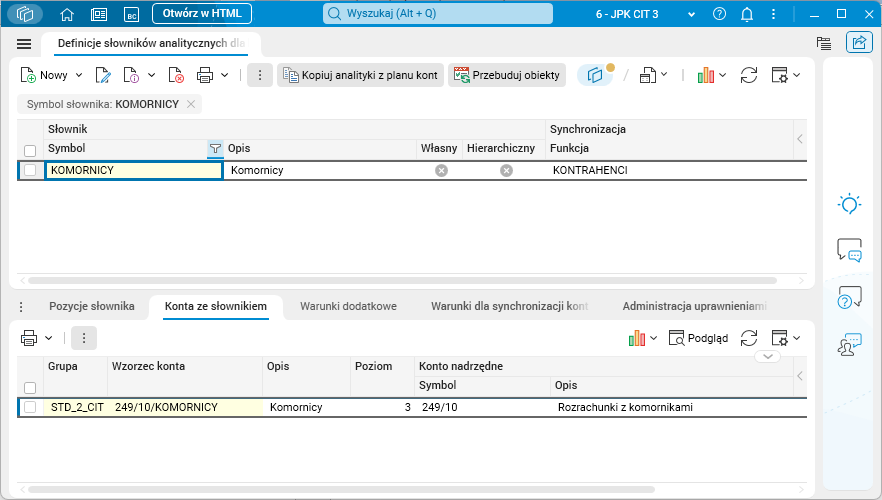This screenshot has height=500, width=882.
Task: Open the upper save layout icon
Action: (x=647, y=75)
